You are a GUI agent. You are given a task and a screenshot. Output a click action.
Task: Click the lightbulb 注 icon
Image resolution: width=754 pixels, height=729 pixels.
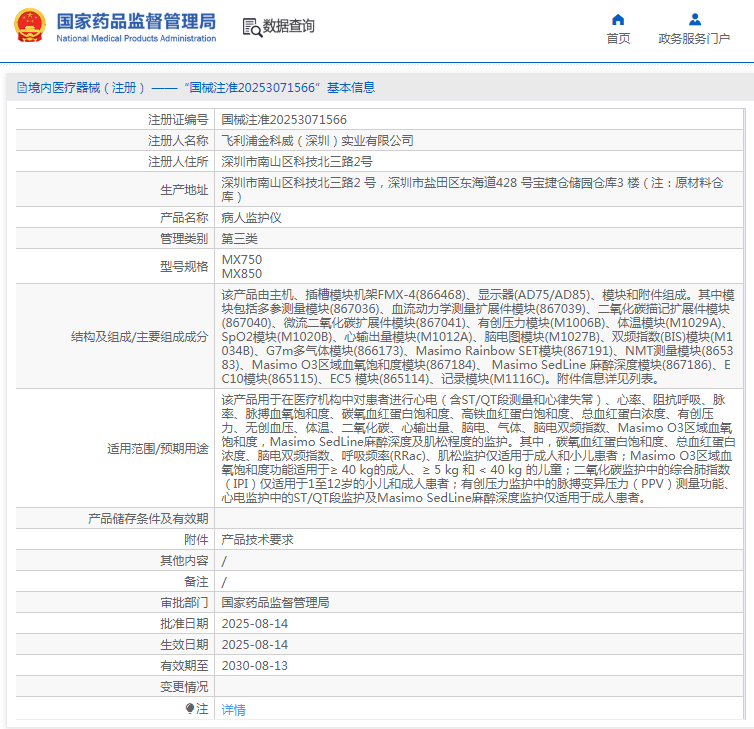pos(190,708)
